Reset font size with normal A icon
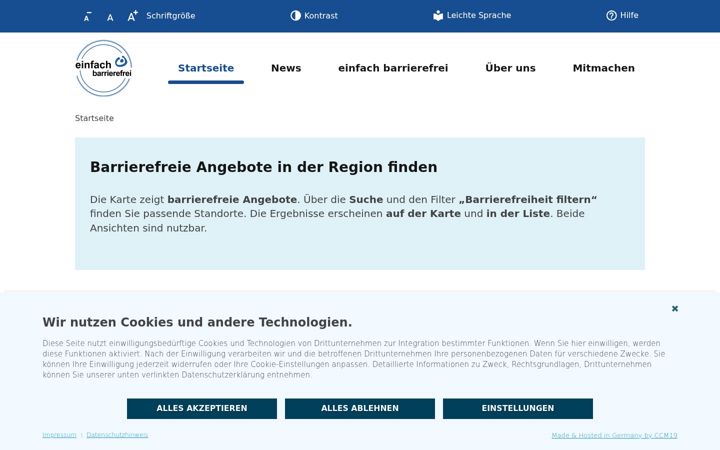 (110, 17)
